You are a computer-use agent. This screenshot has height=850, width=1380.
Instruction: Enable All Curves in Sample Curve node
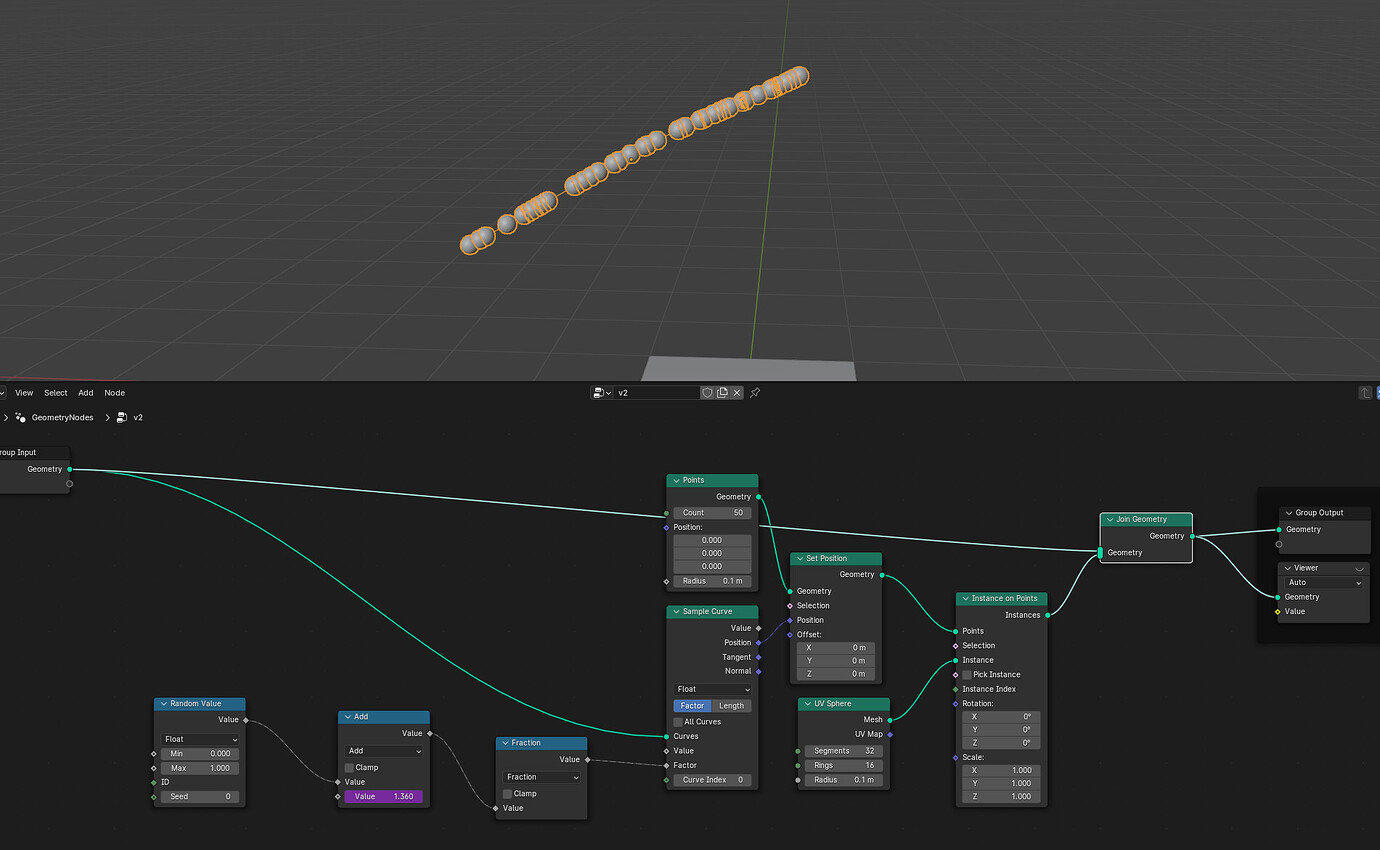[678, 722]
